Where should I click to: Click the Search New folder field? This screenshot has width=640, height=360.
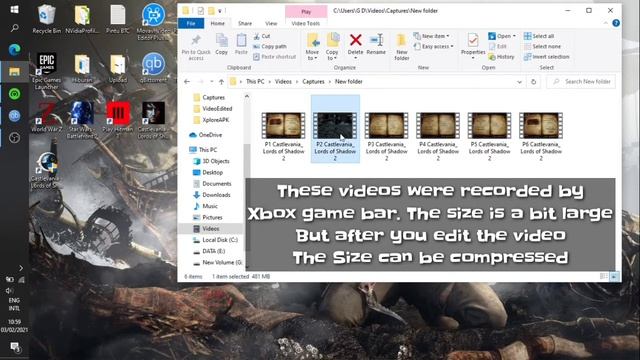[x=581, y=82]
